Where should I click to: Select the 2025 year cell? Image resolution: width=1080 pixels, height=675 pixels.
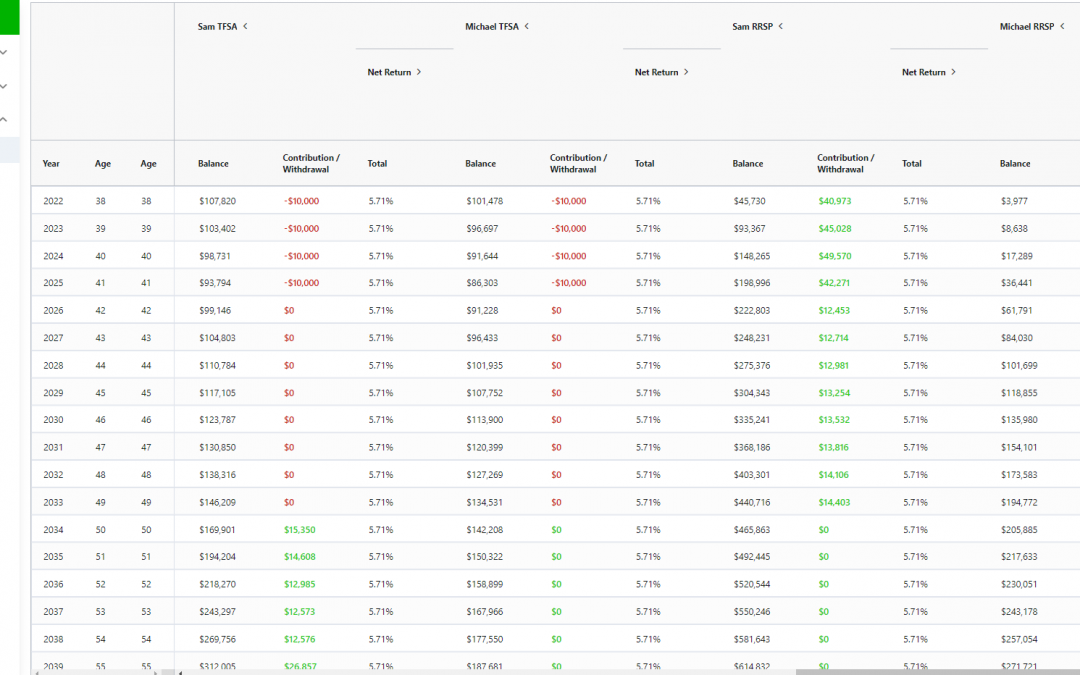[53, 282]
